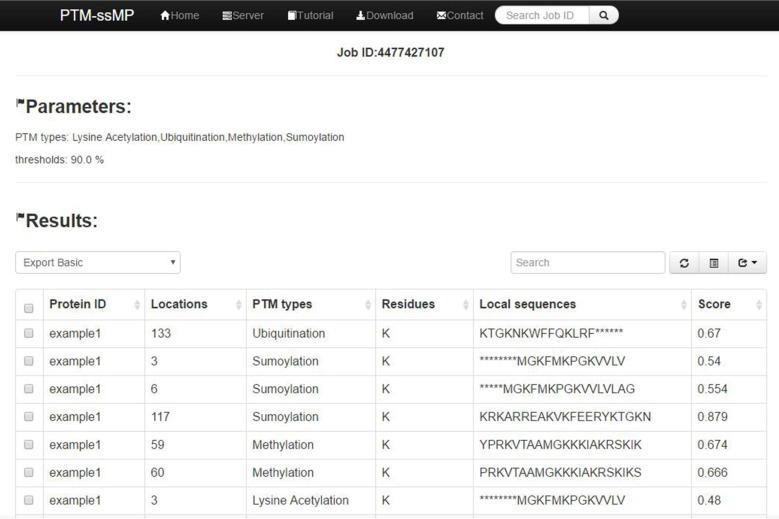Sort by Locations column arrows
779x519 pixels.
pos(238,305)
